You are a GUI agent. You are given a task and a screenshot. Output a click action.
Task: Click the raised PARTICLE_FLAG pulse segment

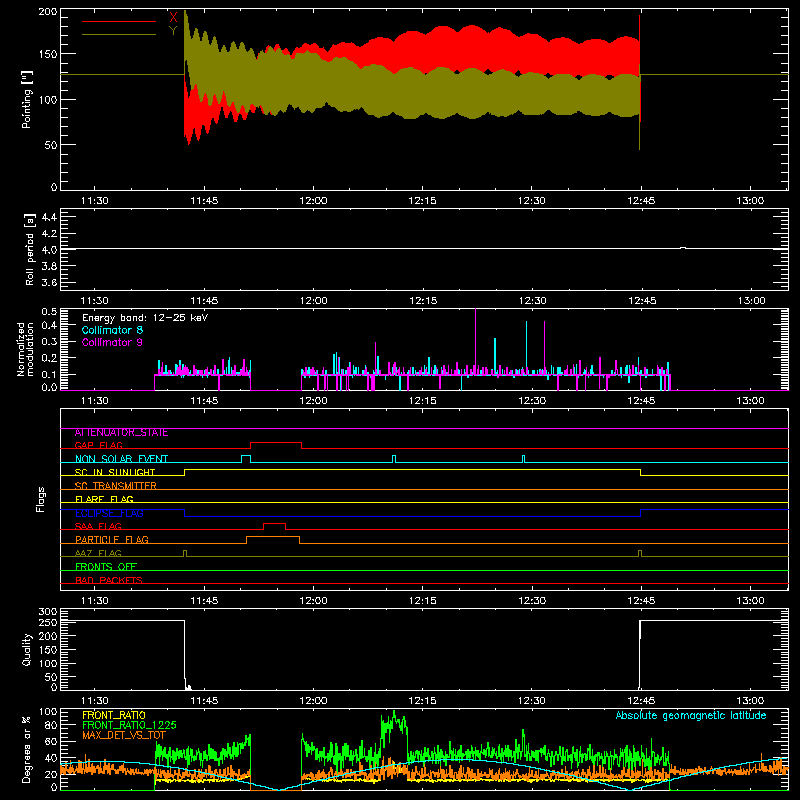(273, 537)
